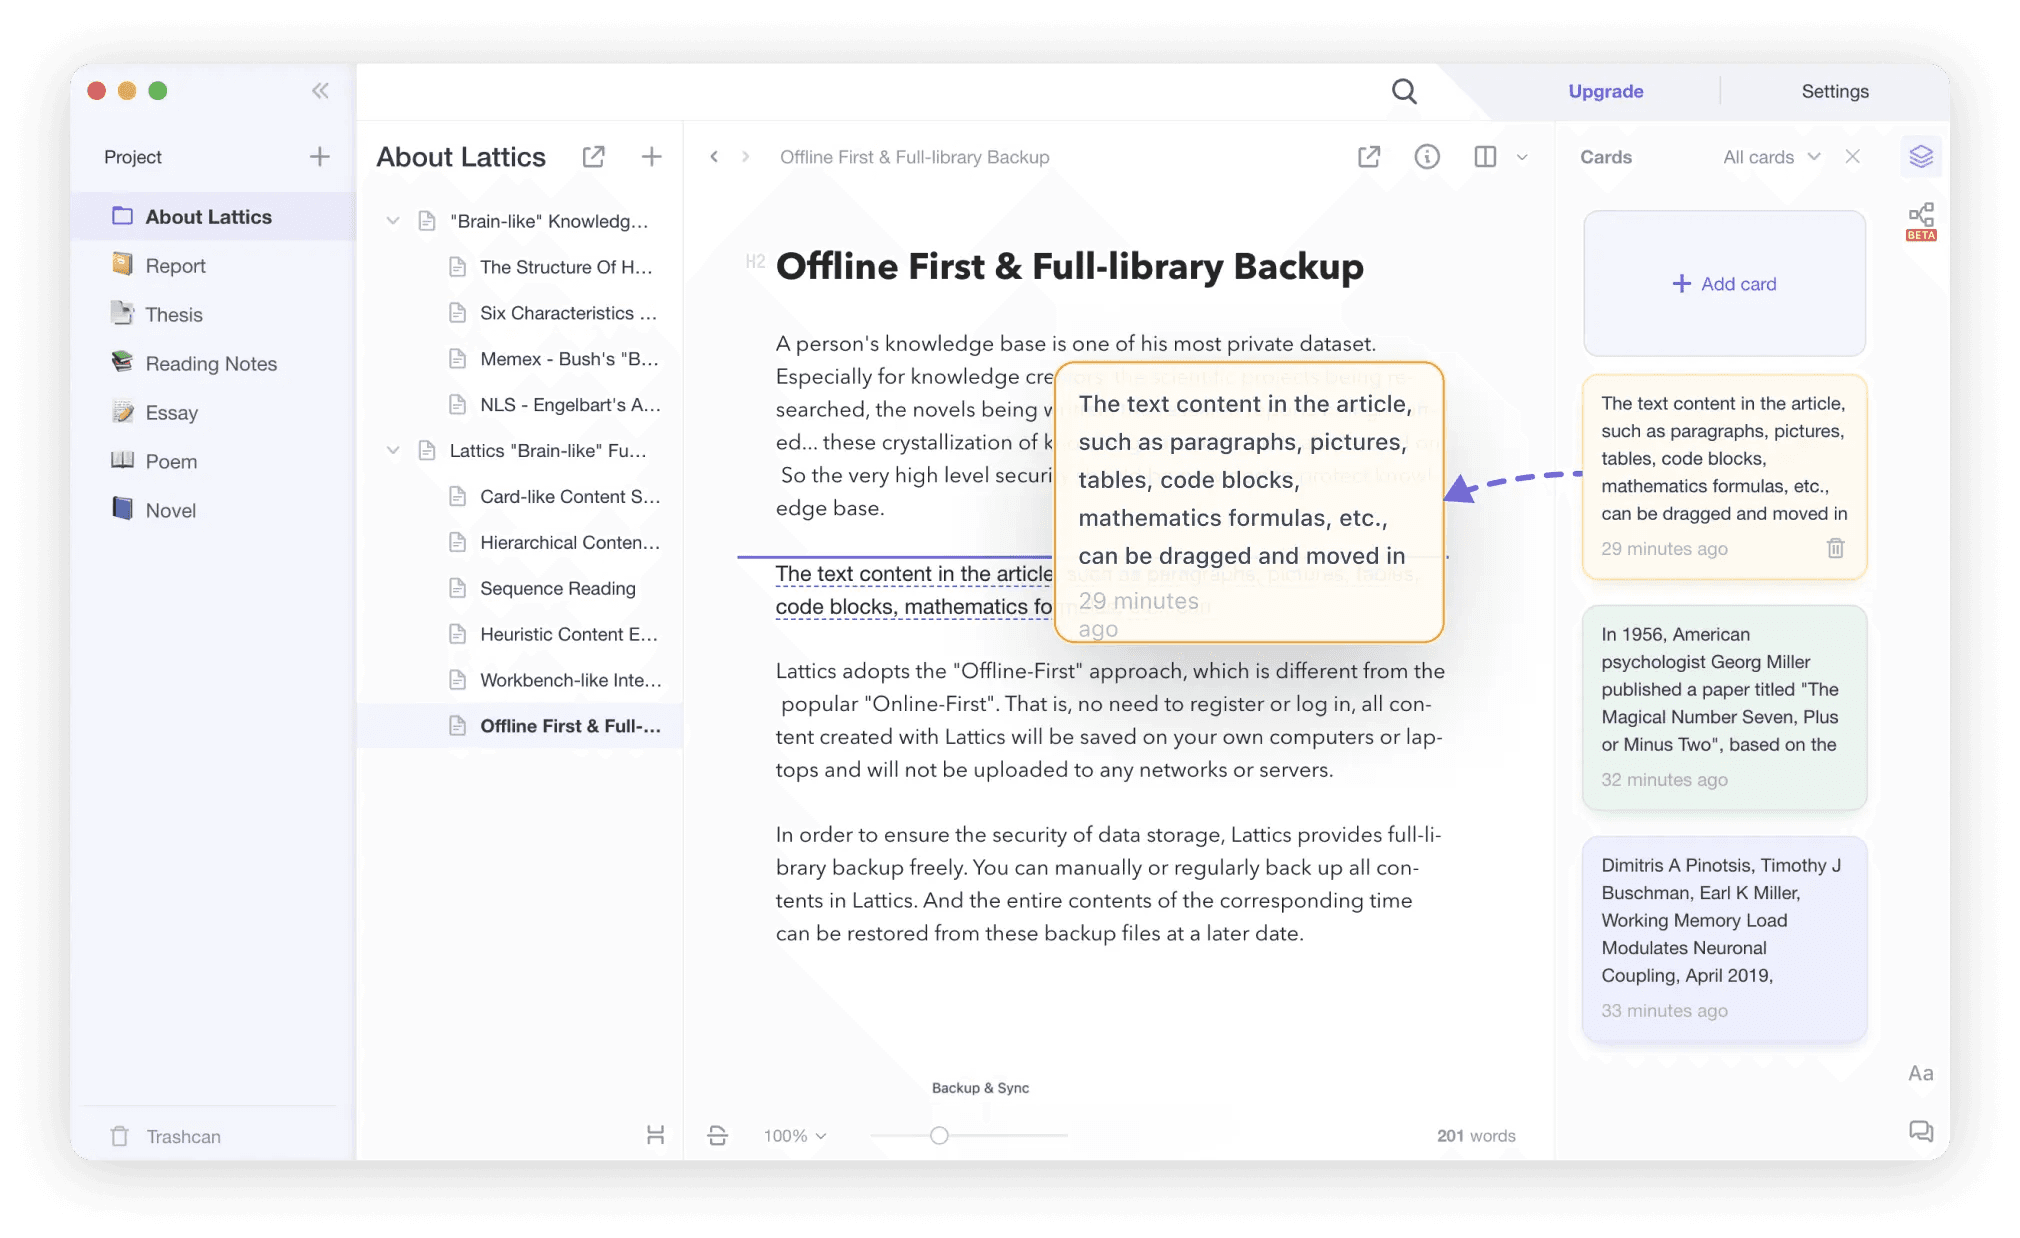The width and height of the screenshot is (2020, 1238).
Task: Open About Lattics in new window
Action: pyautogui.click(x=593, y=157)
